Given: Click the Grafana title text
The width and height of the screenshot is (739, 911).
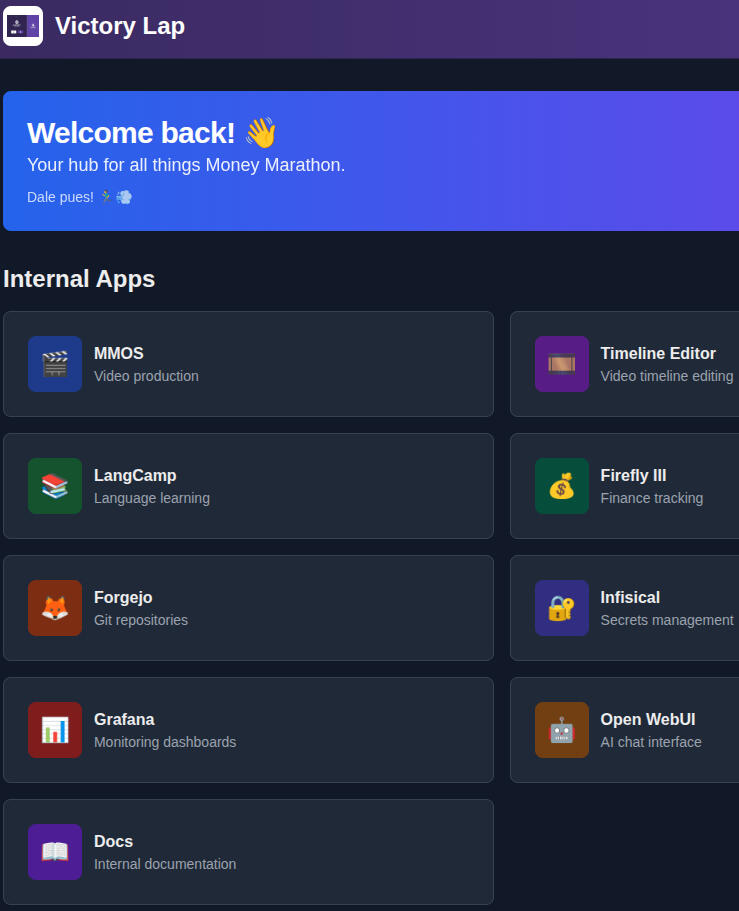Looking at the screenshot, I should tap(124, 720).
